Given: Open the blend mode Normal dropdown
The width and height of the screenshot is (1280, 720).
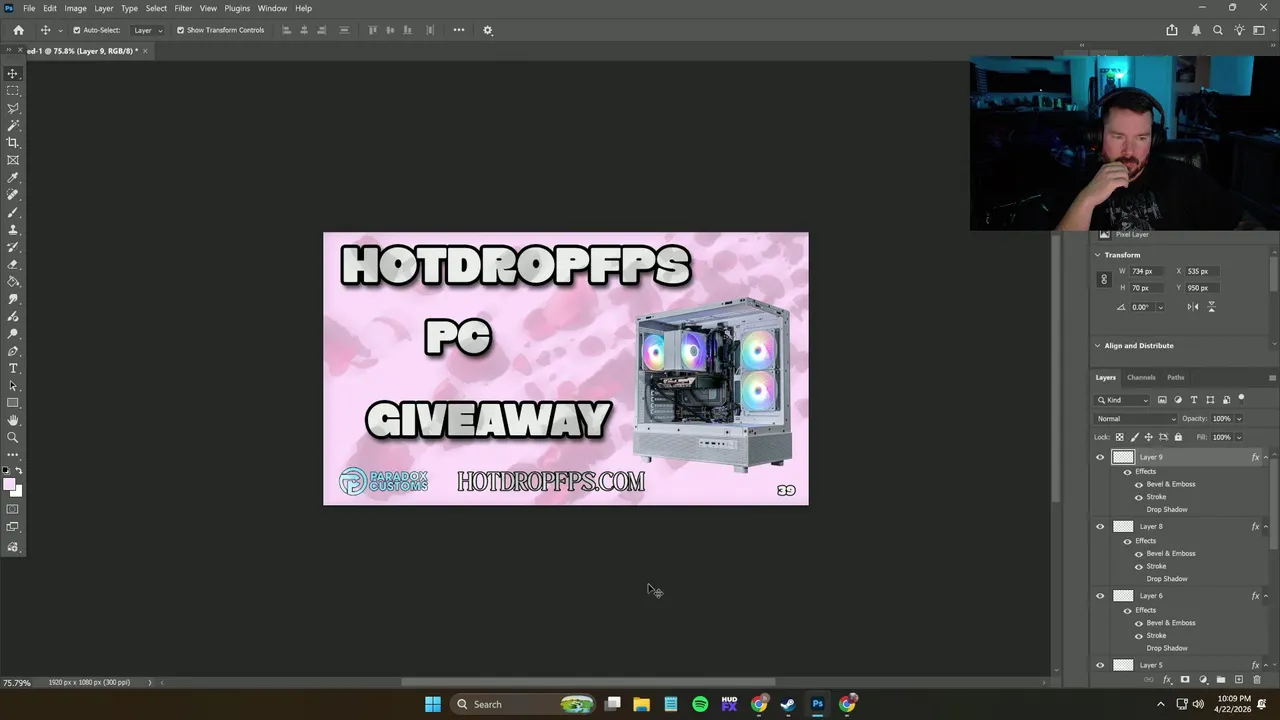Looking at the screenshot, I should click(x=1136, y=419).
